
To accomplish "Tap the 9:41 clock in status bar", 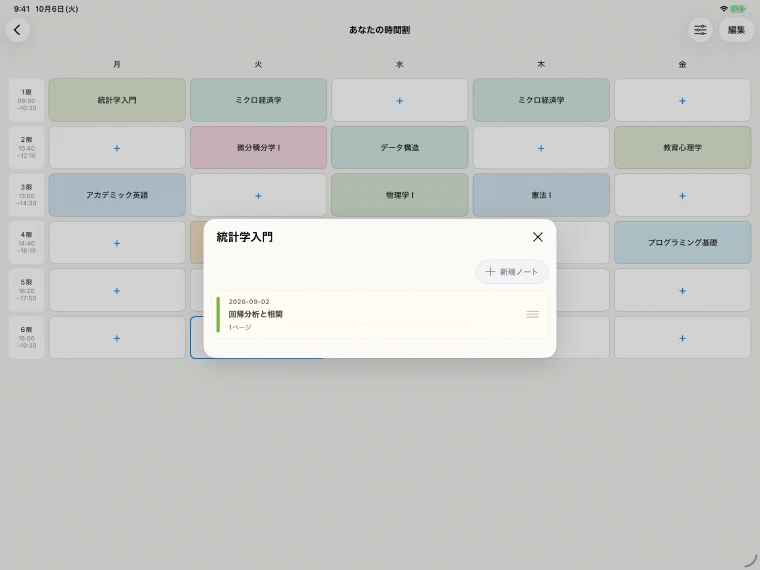I will [22, 9].
